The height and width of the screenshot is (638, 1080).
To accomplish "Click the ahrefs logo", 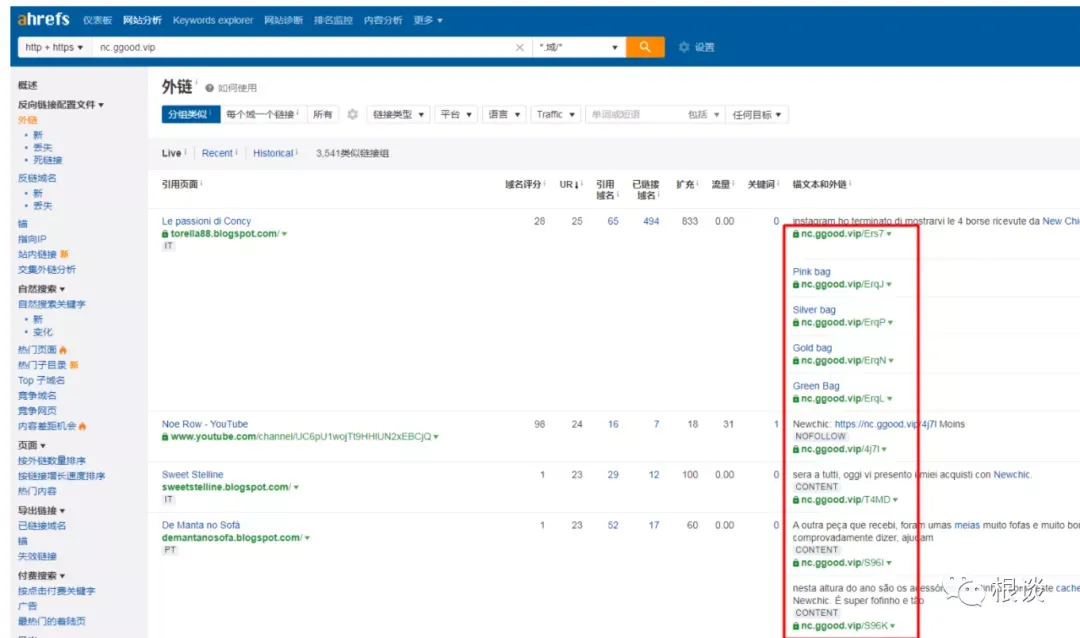I will 43,19.
